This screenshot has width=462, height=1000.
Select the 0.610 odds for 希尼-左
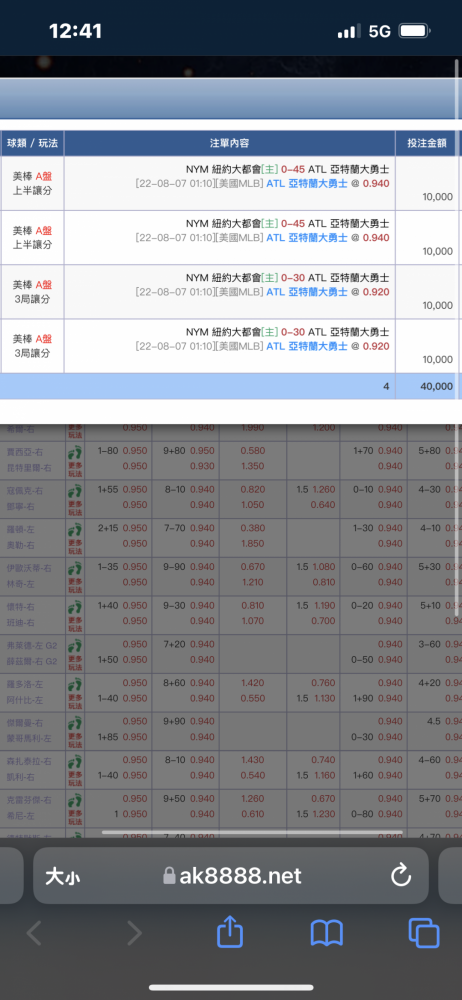point(253,814)
